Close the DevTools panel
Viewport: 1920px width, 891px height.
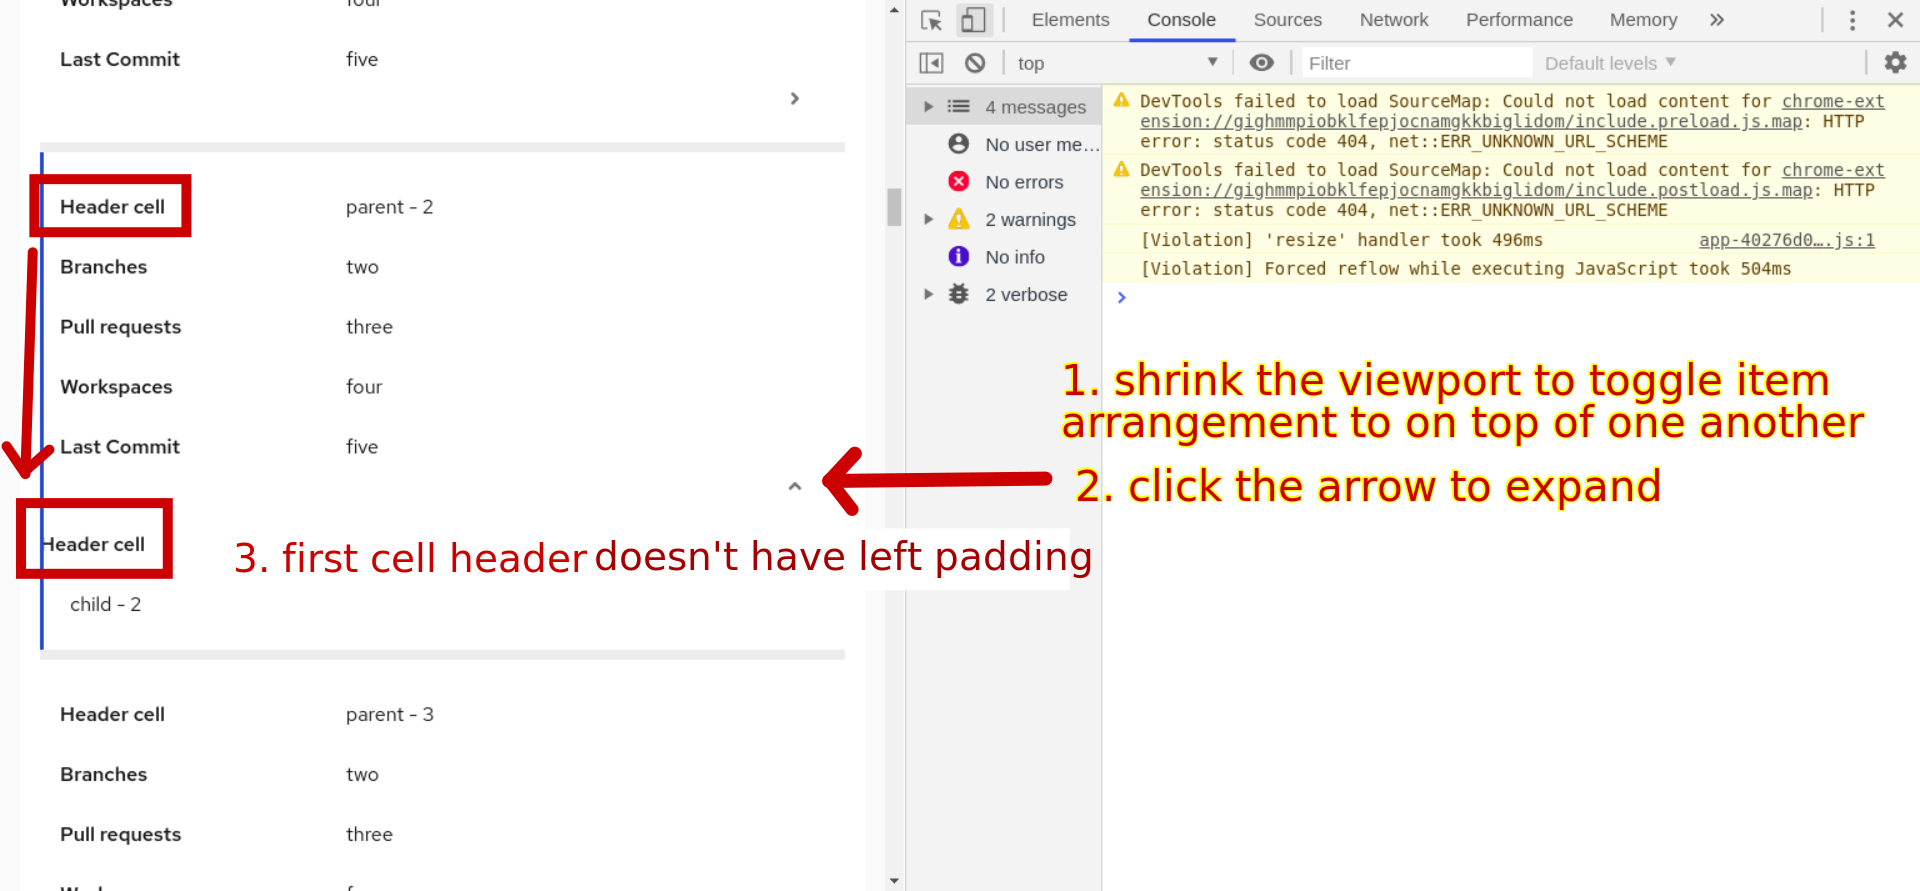1895,20
